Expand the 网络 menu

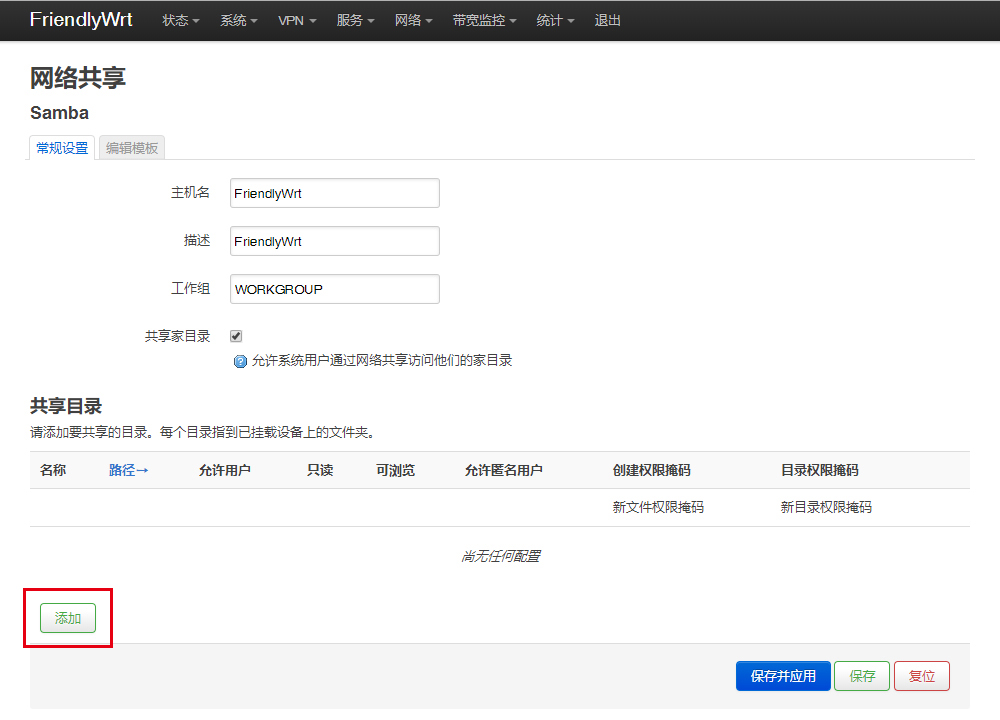click(x=413, y=20)
